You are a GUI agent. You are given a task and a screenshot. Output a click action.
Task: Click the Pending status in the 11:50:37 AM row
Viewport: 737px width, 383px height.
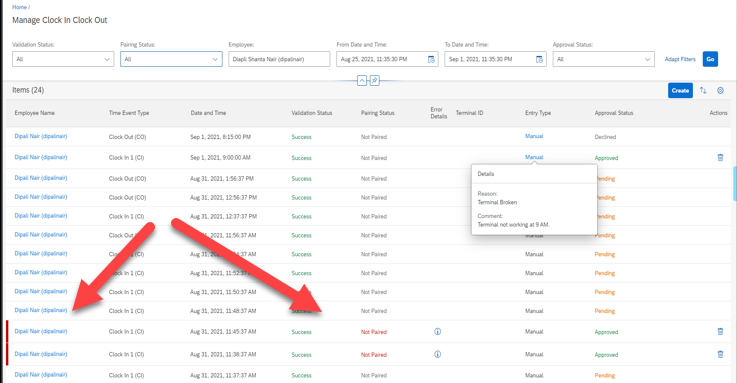point(604,292)
